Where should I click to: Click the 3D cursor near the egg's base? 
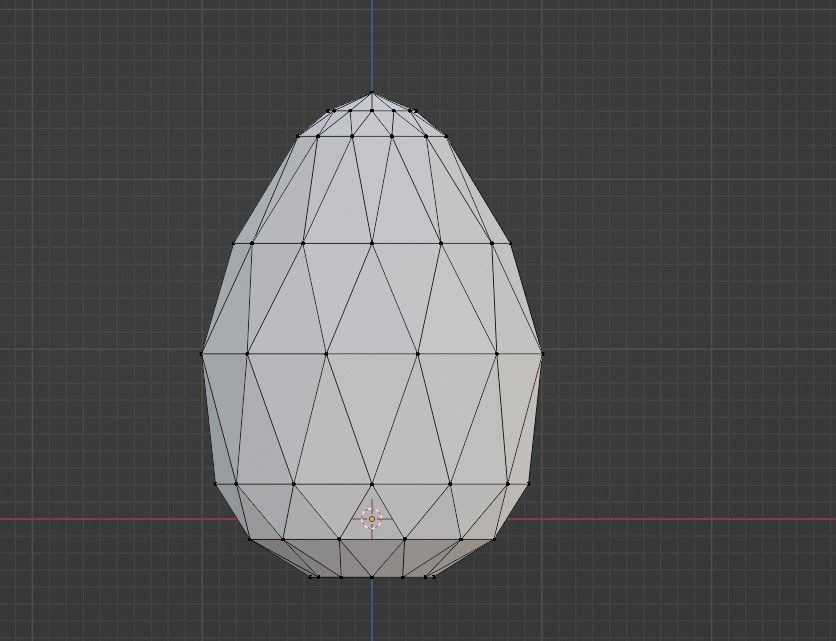(371, 519)
